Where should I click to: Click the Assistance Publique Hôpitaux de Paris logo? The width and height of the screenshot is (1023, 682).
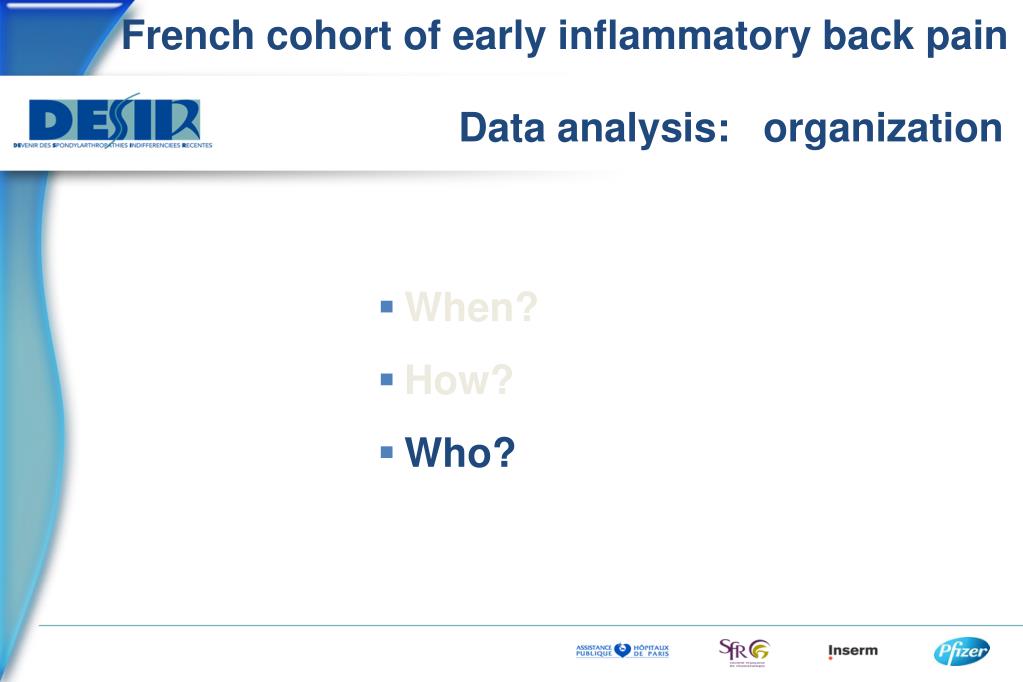(622, 651)
